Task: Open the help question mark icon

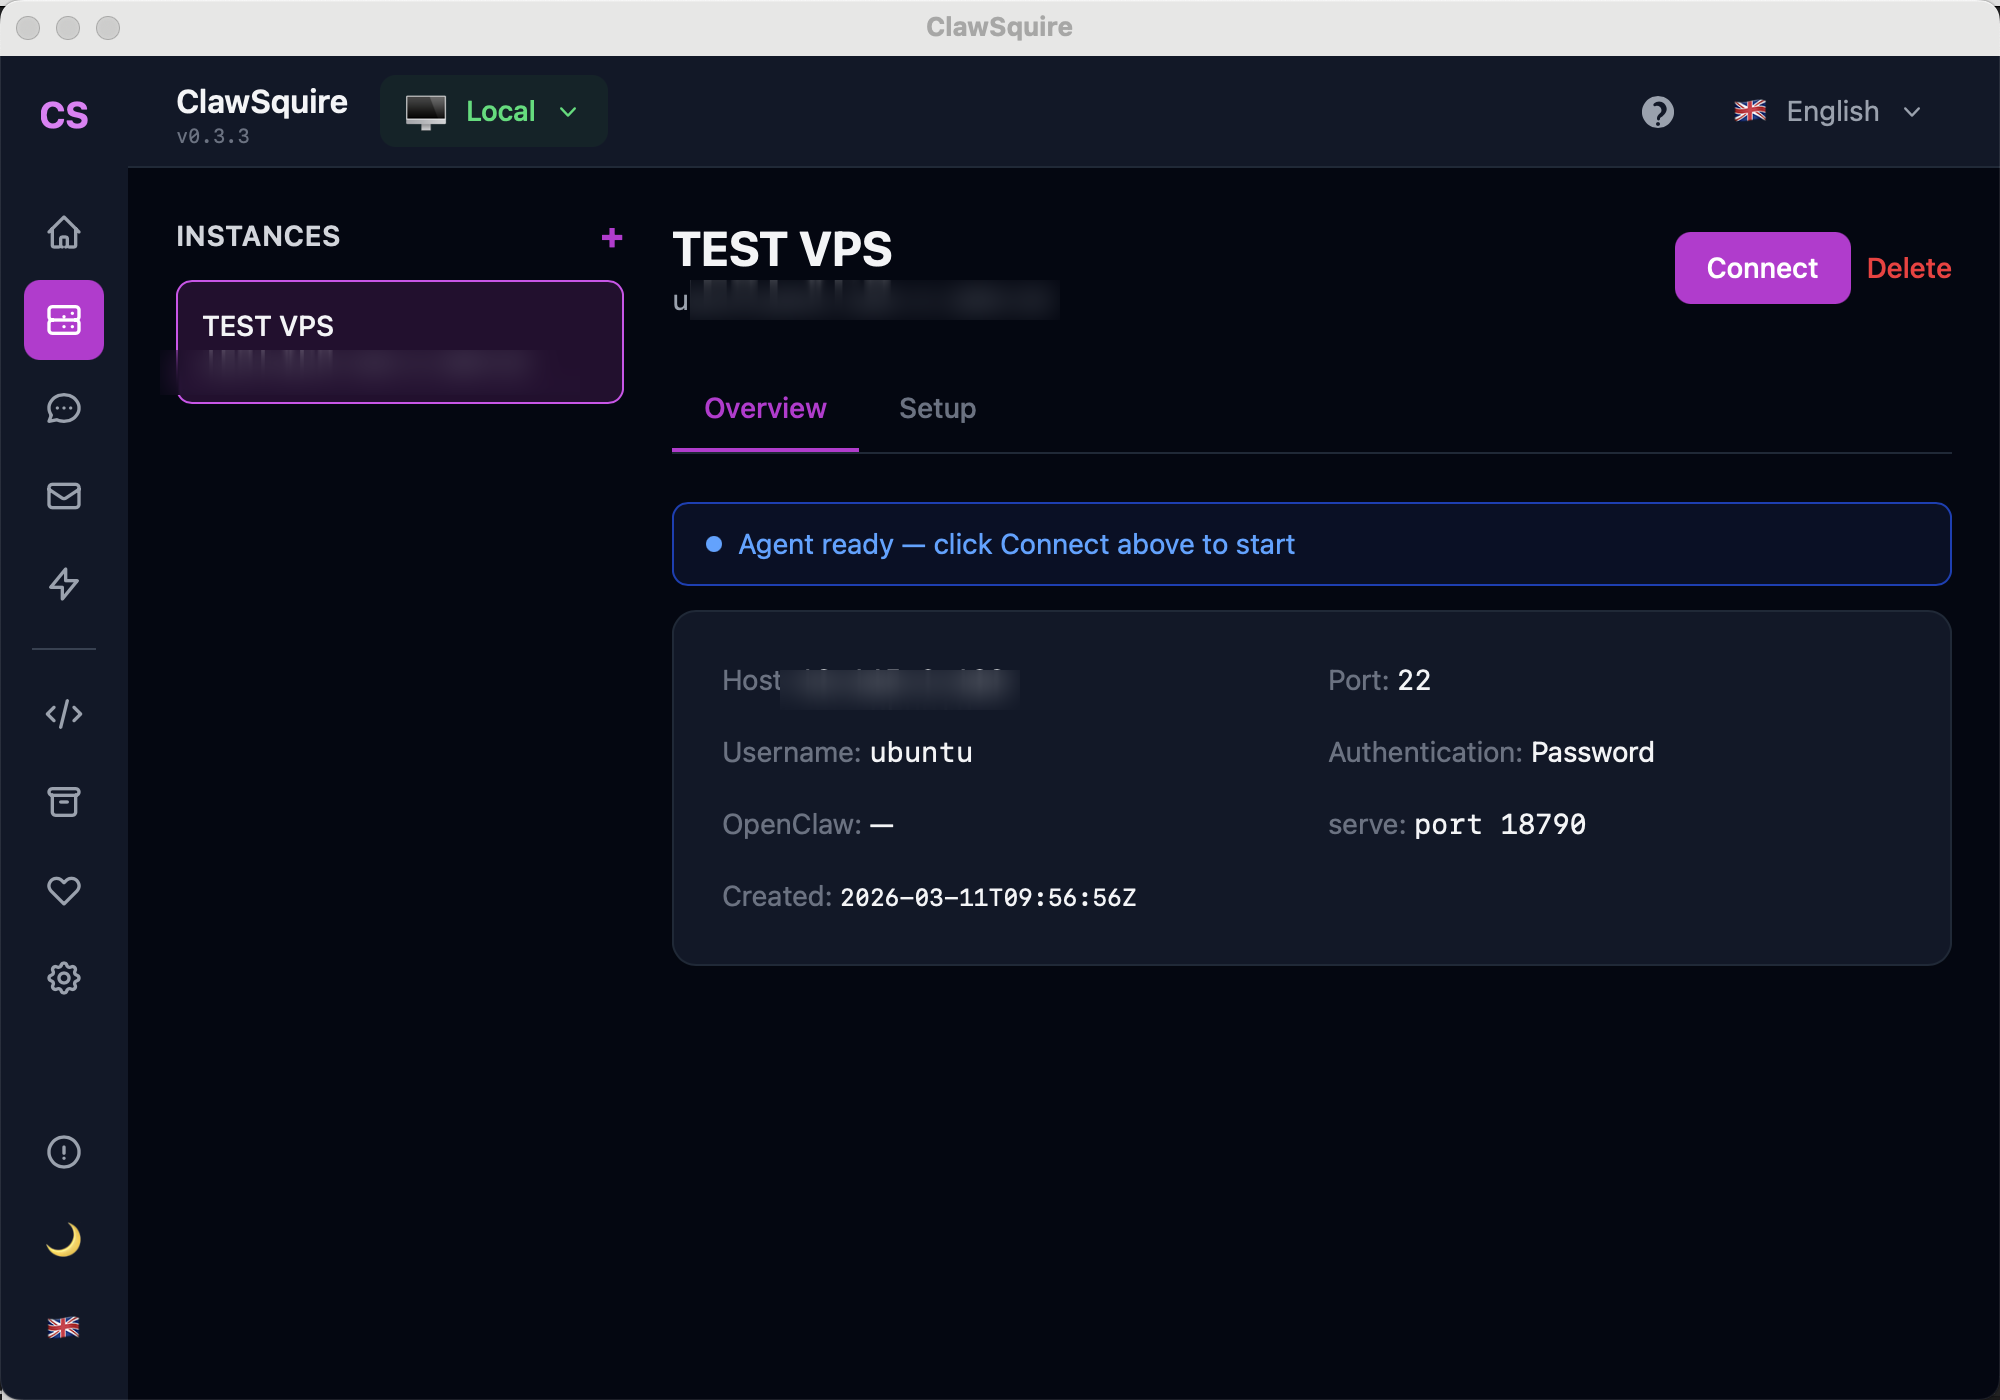Action: tap(1657, 112)
